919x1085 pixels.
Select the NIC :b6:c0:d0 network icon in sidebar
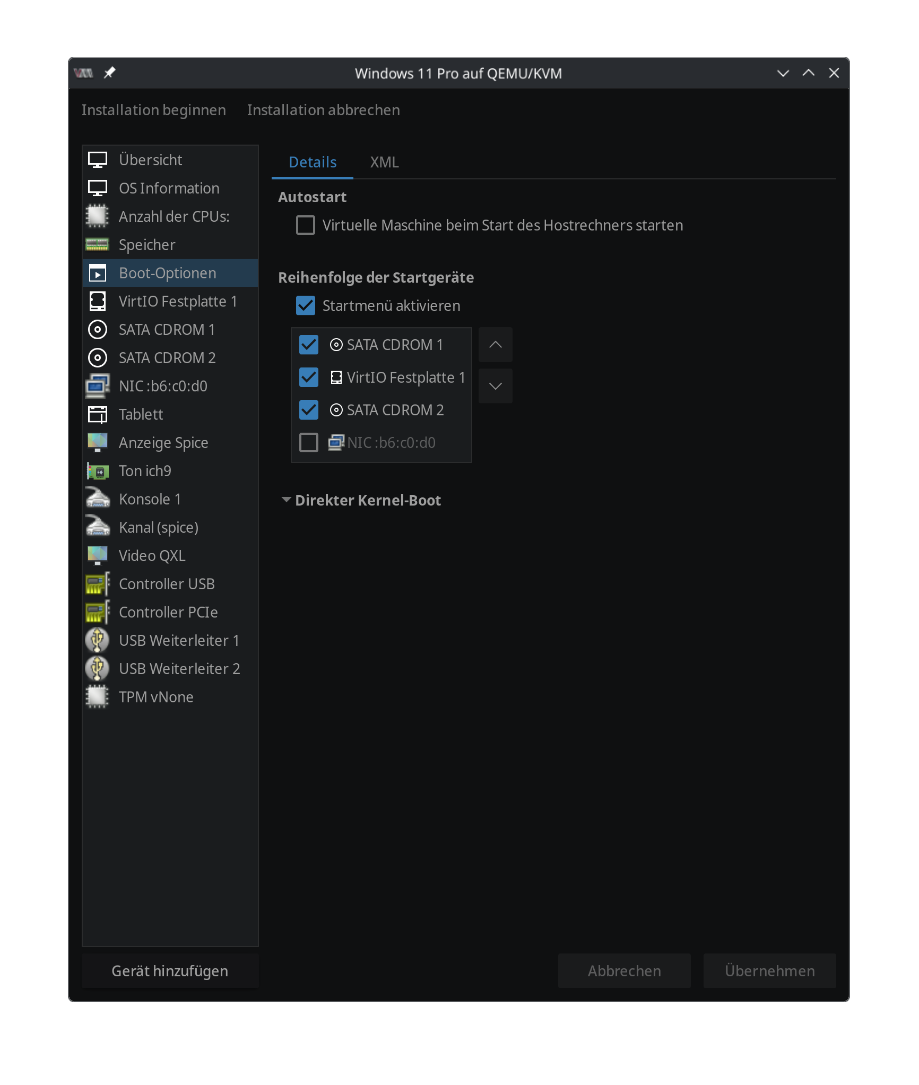(x=97, y=386)
